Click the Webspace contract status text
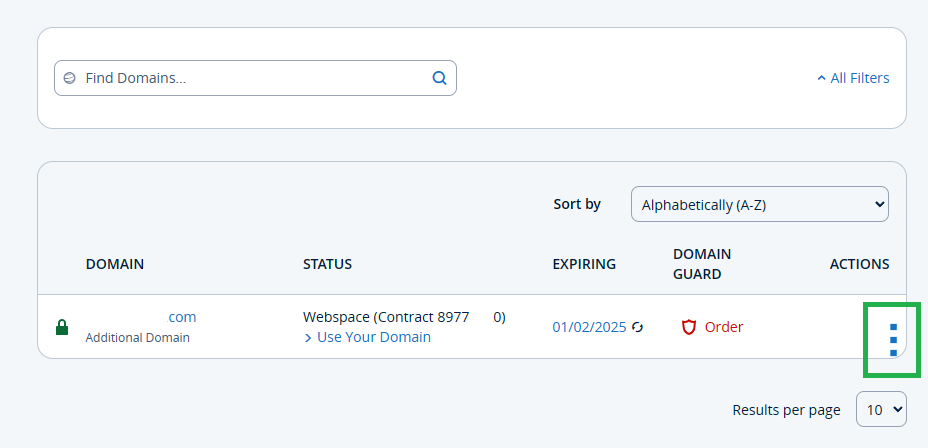928x448 pixels. pos(404,318)
